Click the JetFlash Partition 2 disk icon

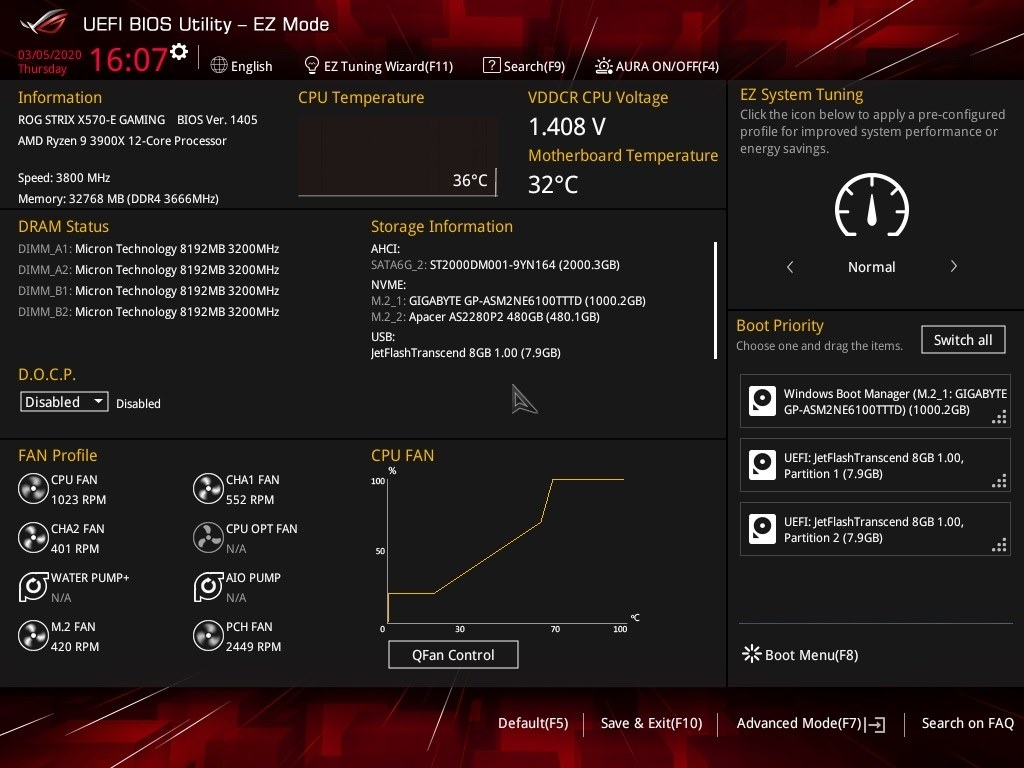pyautogui.click(x=762, y=529)
